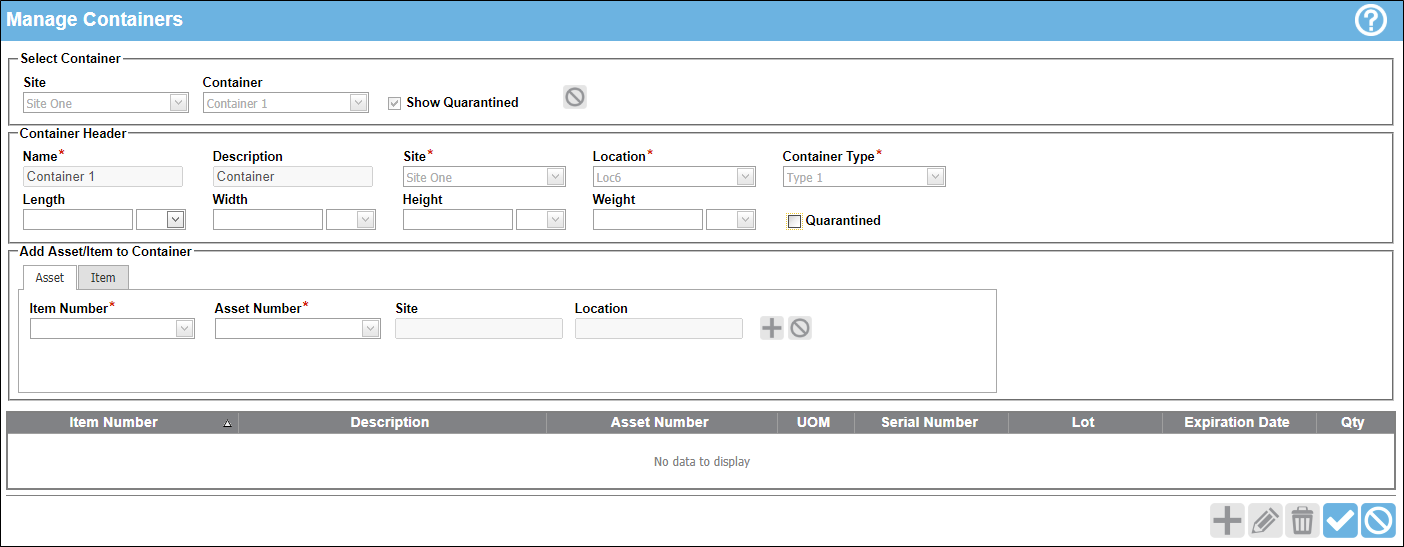Click the blue Cancel icon at bottom right
1404x547 pixels.
coord(1378,520)
